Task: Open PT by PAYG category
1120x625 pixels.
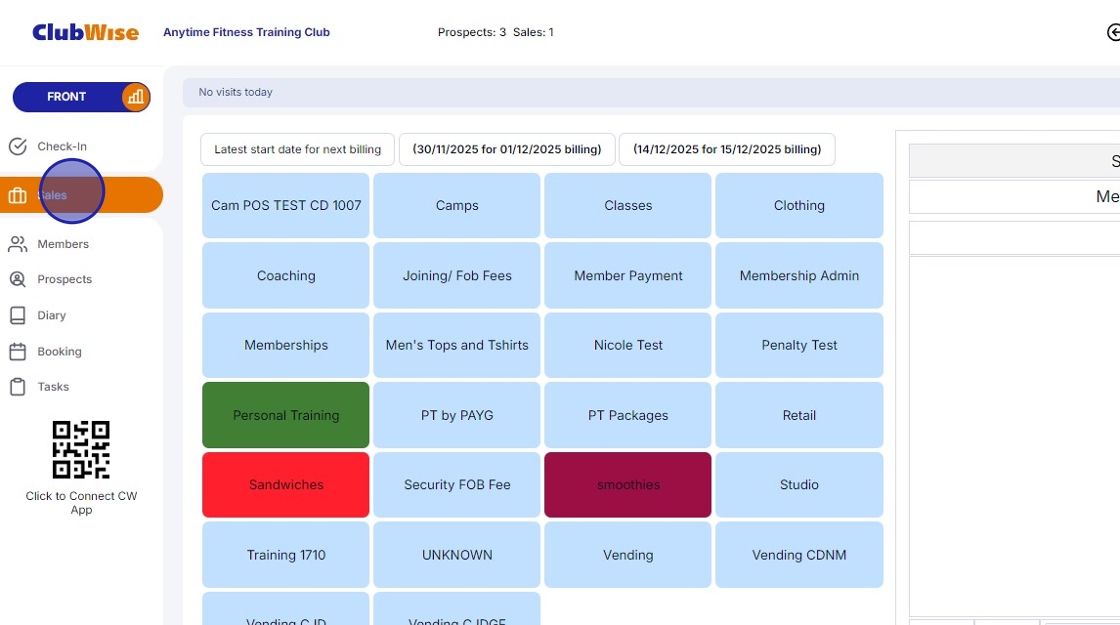Action: (457, 415)
